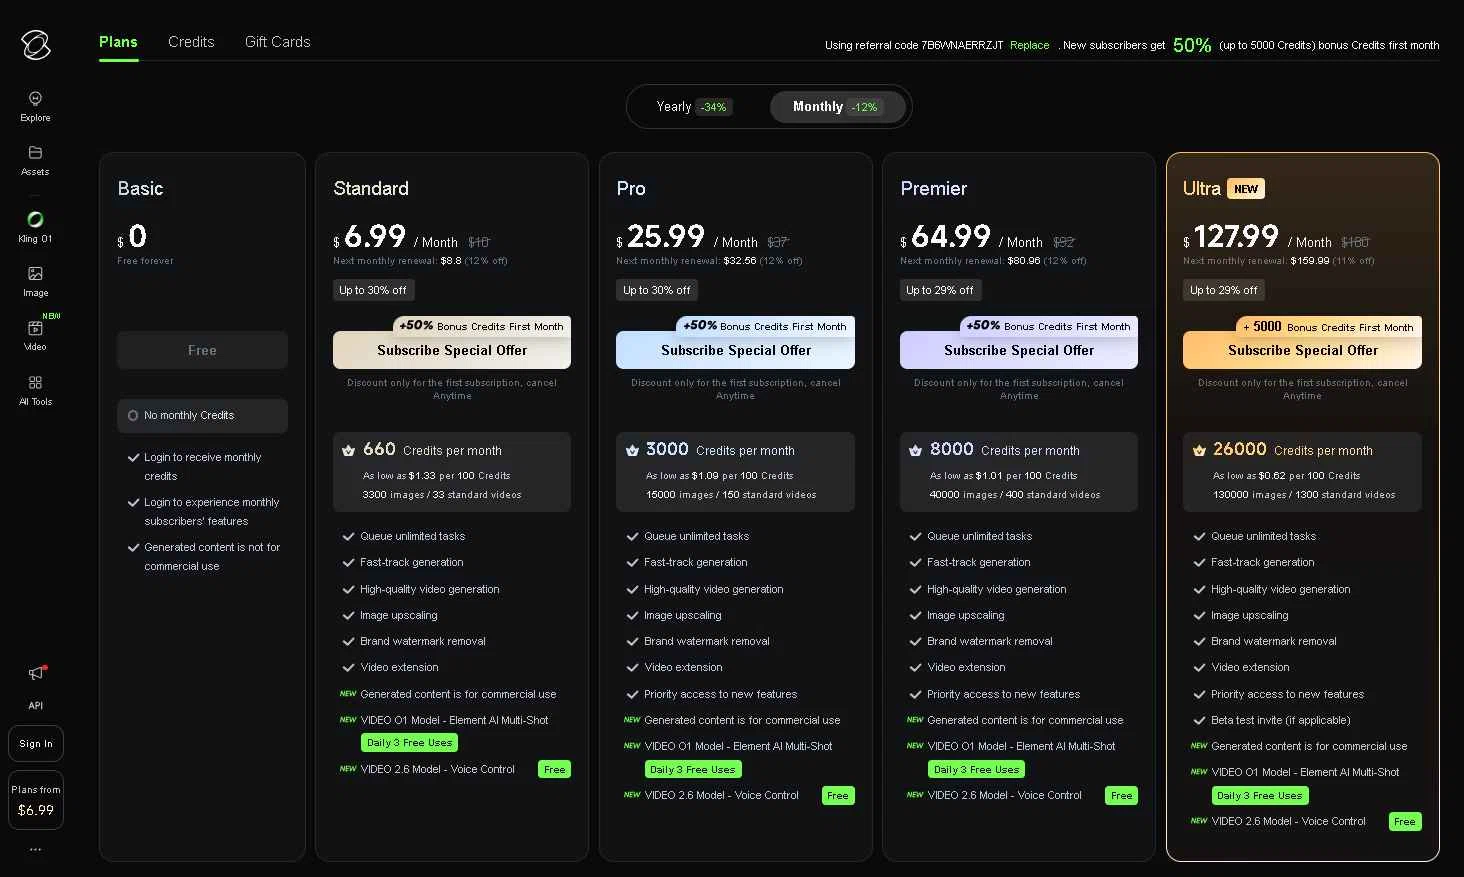This screenshot has height=877, width=1464.
Task: Click Free tag on Premier Voice Control row
Action: pyautogui.click(x=1122, y=795)
